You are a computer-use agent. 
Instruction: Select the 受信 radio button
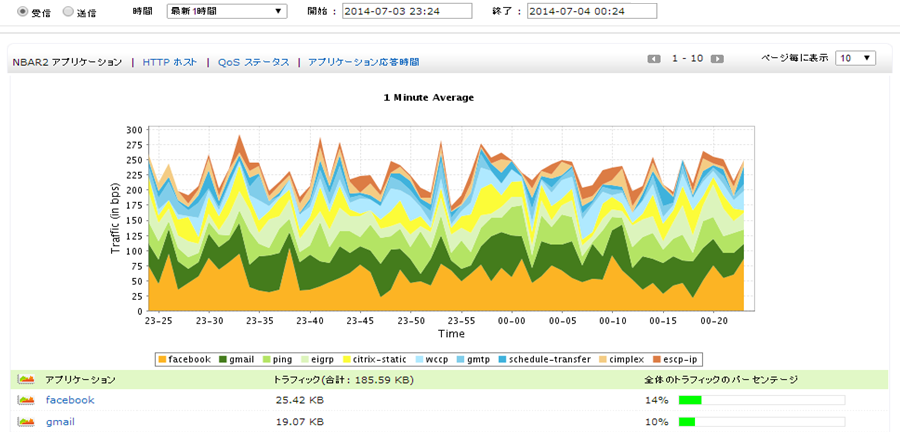22,12
